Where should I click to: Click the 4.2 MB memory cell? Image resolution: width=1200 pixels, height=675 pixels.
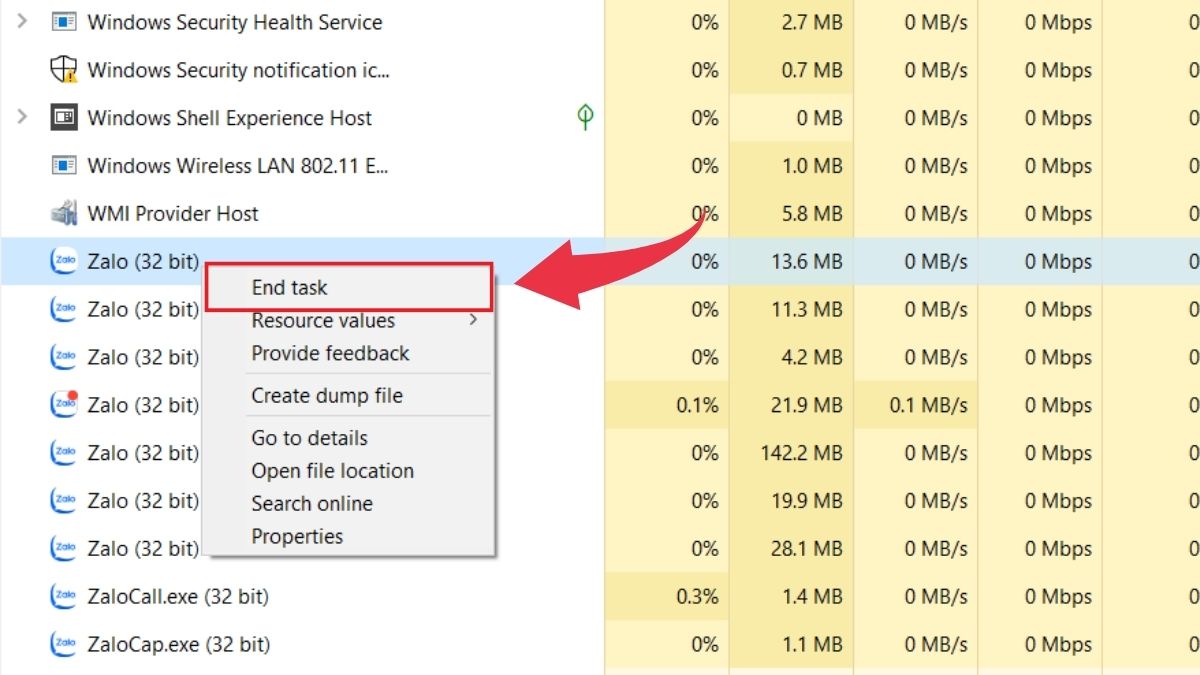[x=791, y=357]
